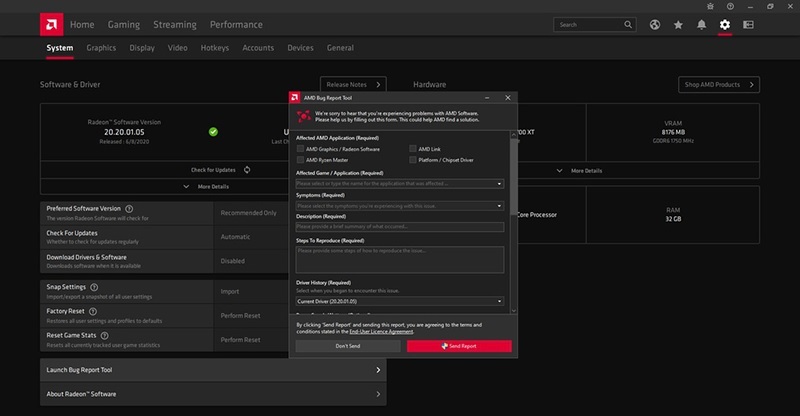Enable the AMD Link checkbox
Screen dimensions: 800x416
411,148
